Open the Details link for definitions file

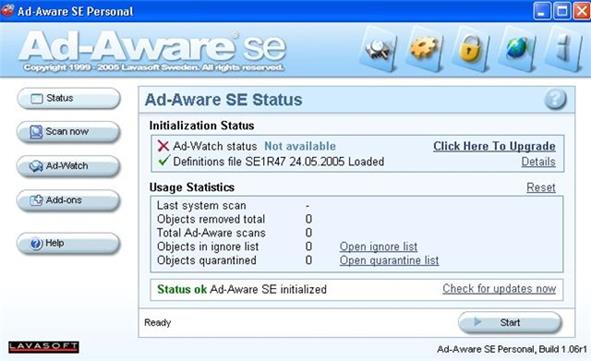click(x=538, y=162)
